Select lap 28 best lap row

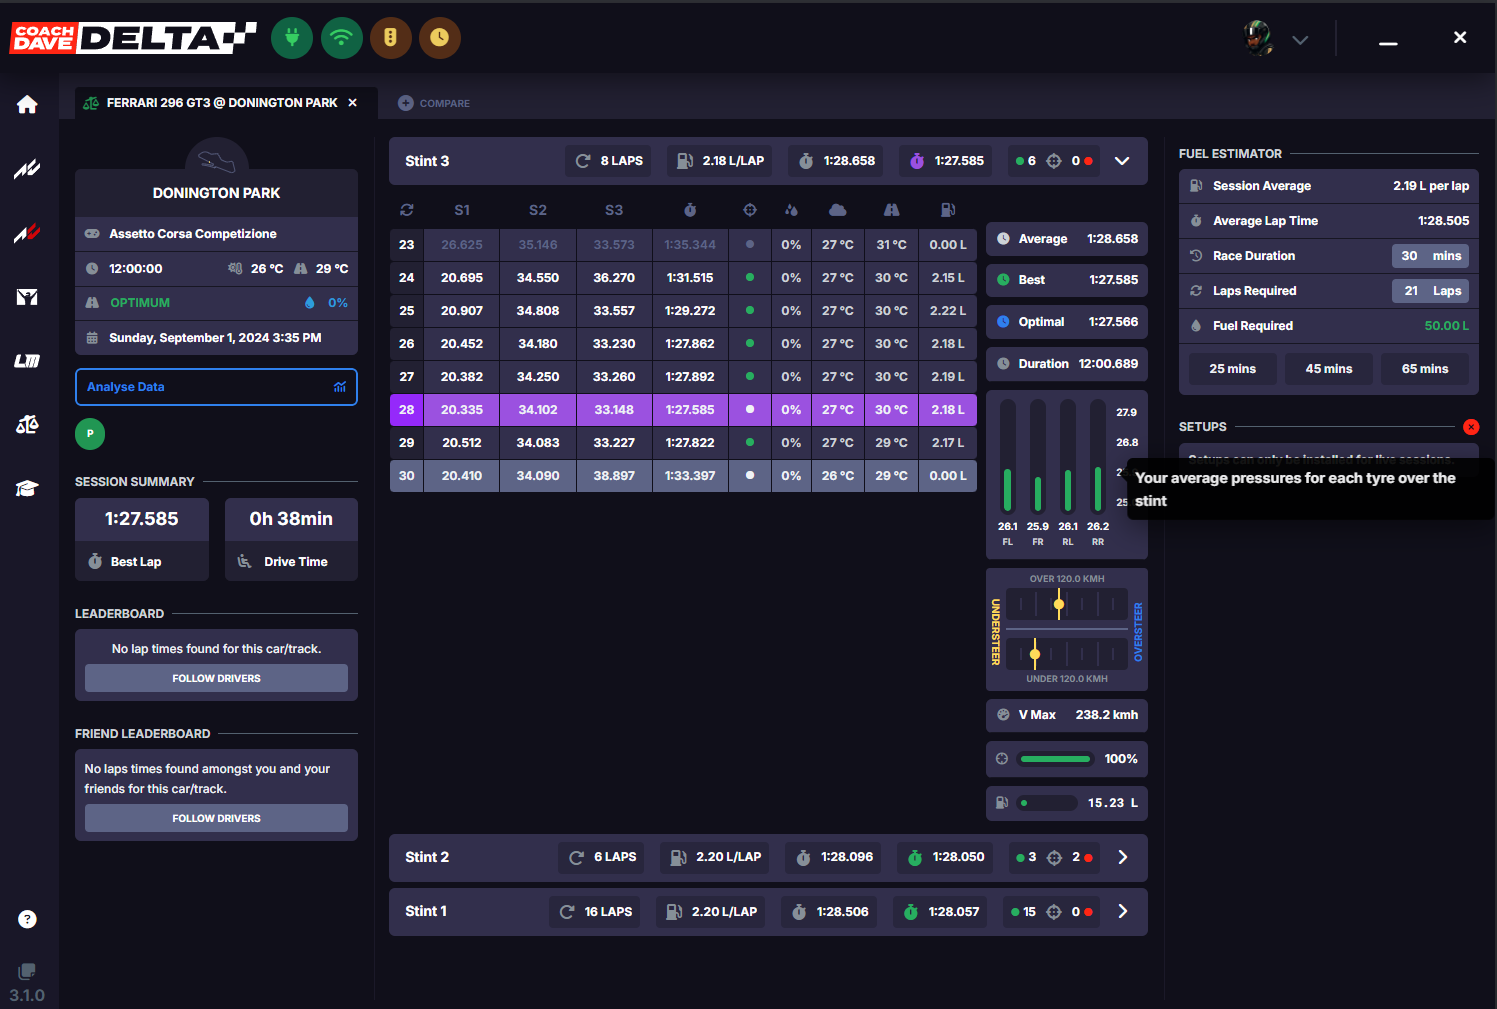click(683, 410)
